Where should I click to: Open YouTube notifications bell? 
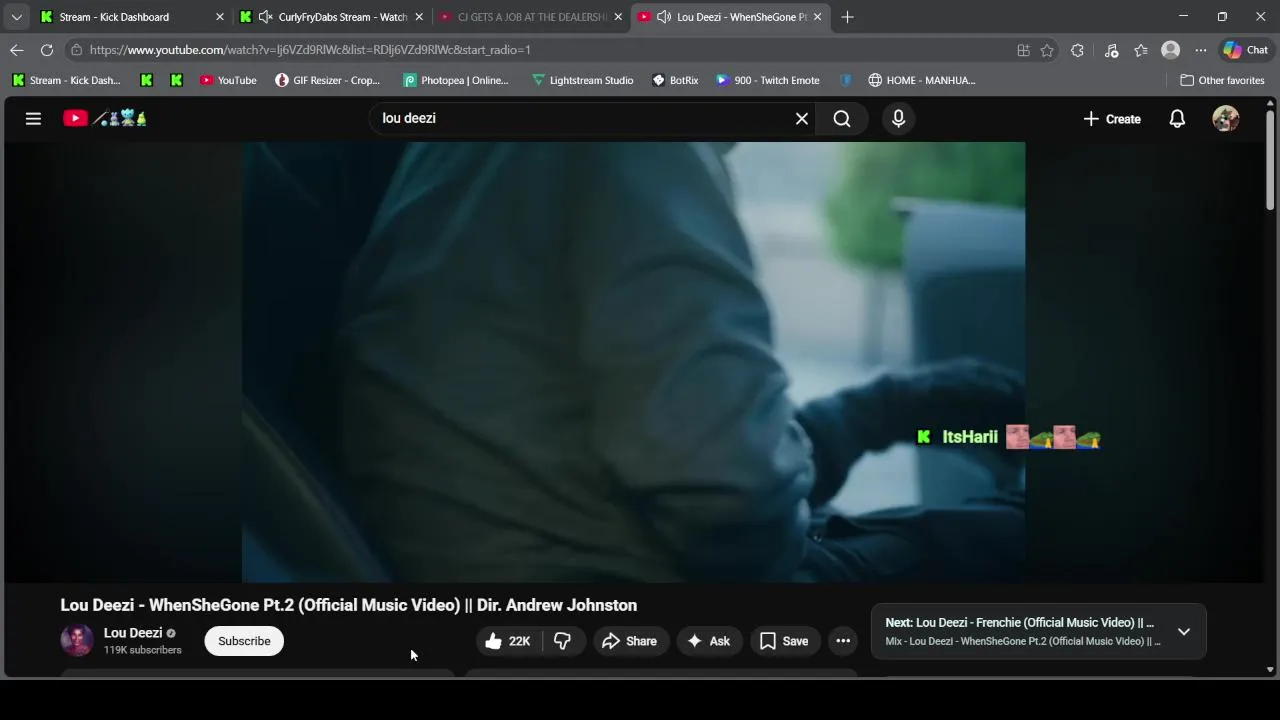point(1177,118)
